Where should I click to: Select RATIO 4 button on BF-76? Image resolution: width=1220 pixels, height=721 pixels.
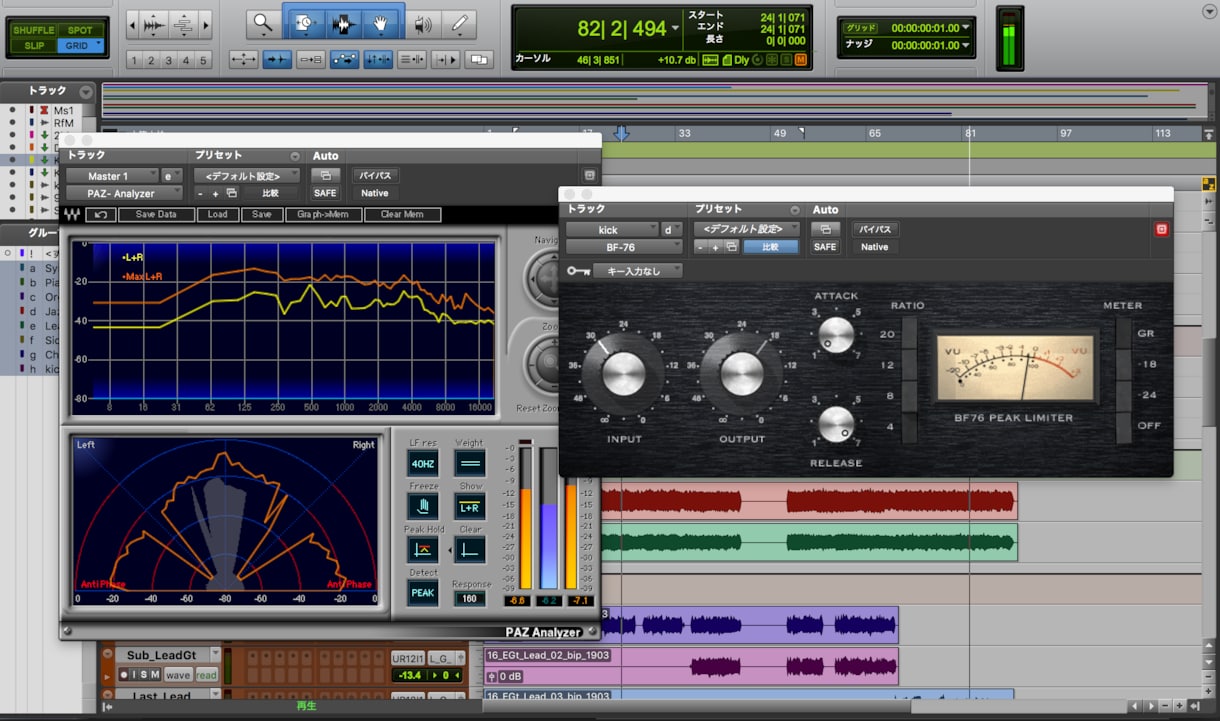[x=909, y=427]
